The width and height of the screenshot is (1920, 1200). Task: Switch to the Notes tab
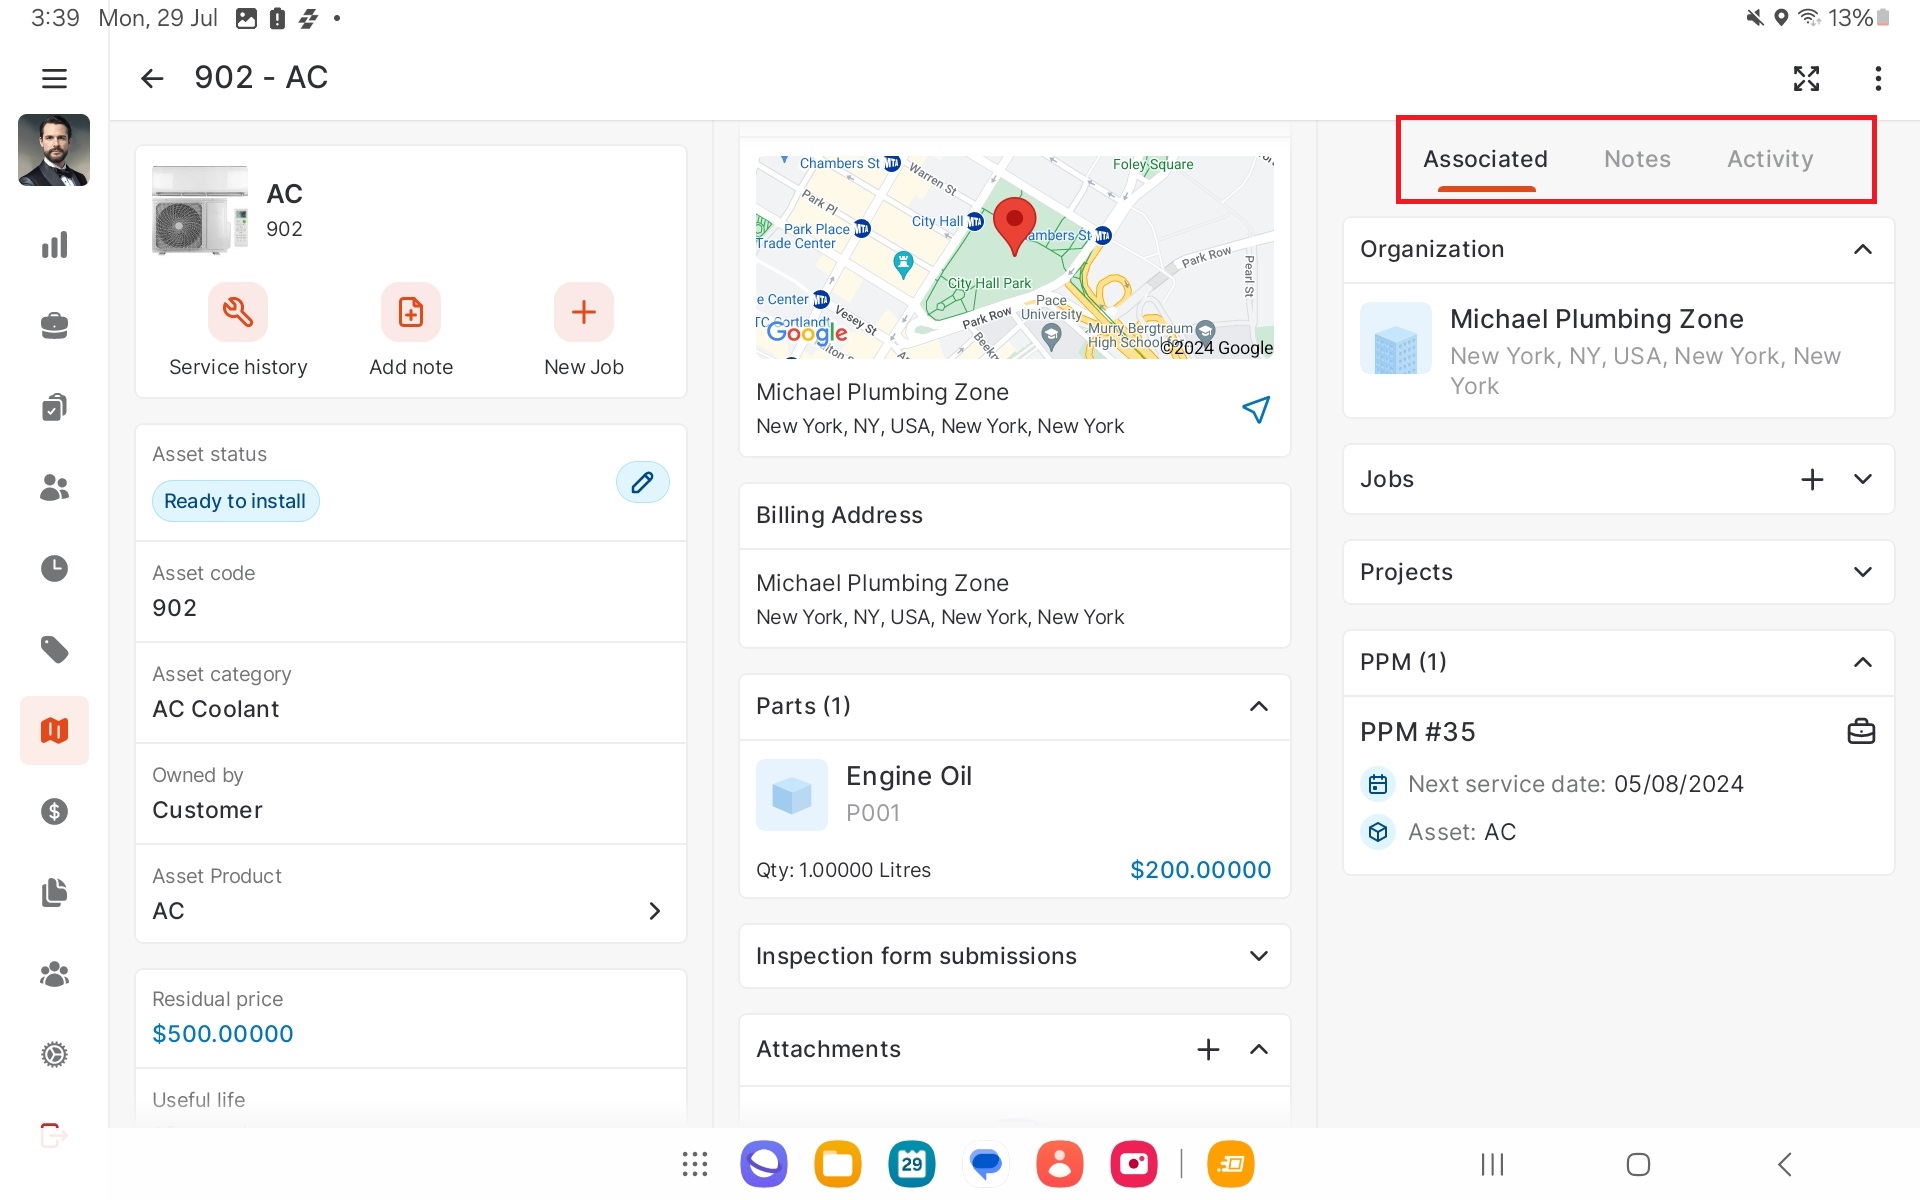tap(1637, 159)
